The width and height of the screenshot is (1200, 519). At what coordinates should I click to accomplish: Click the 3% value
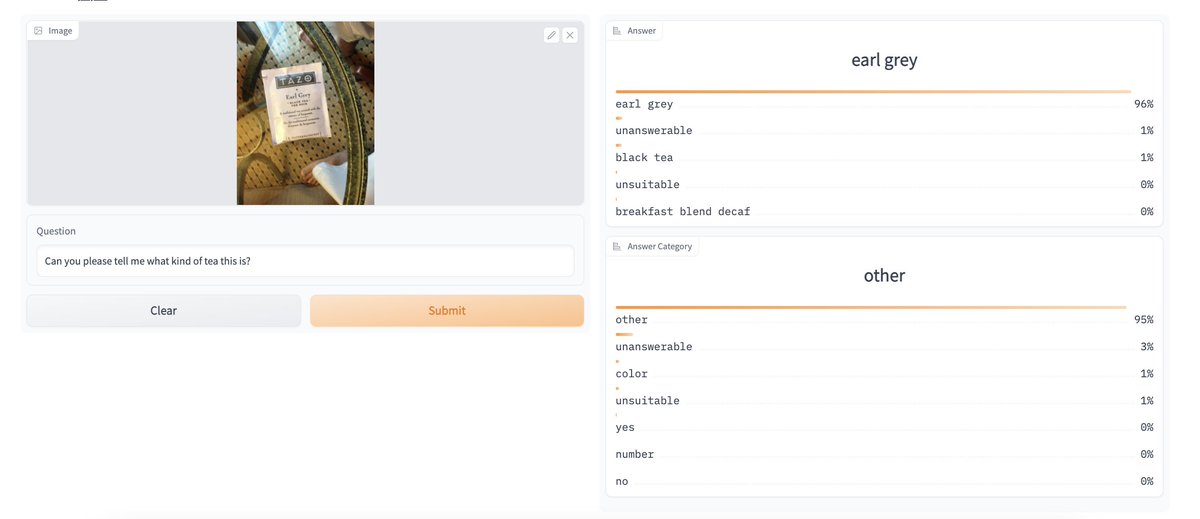pyautogui.click(x=1147, y=347)
